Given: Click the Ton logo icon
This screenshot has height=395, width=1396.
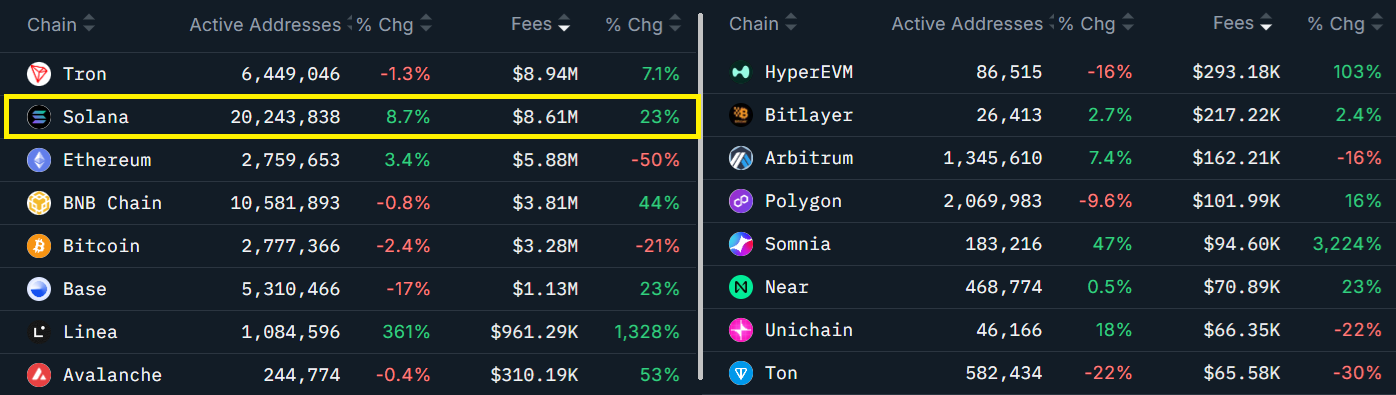Looking at the screenshot, I should (x=741, y=373).
